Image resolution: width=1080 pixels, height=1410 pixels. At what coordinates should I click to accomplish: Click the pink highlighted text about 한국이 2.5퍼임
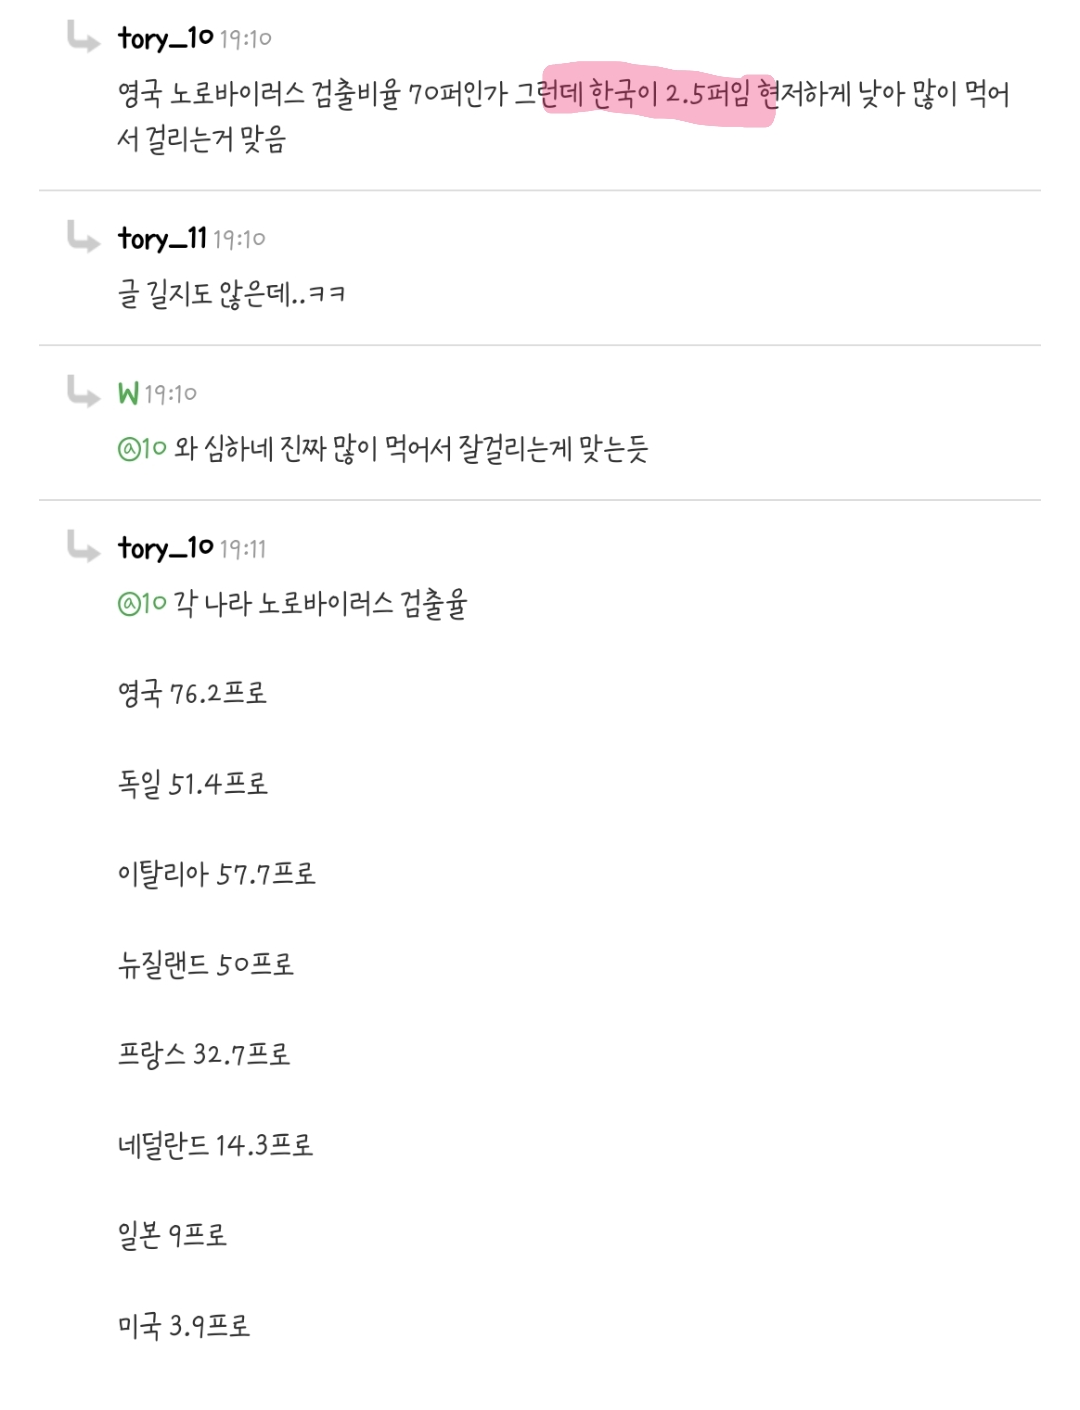tap(659, 94)
